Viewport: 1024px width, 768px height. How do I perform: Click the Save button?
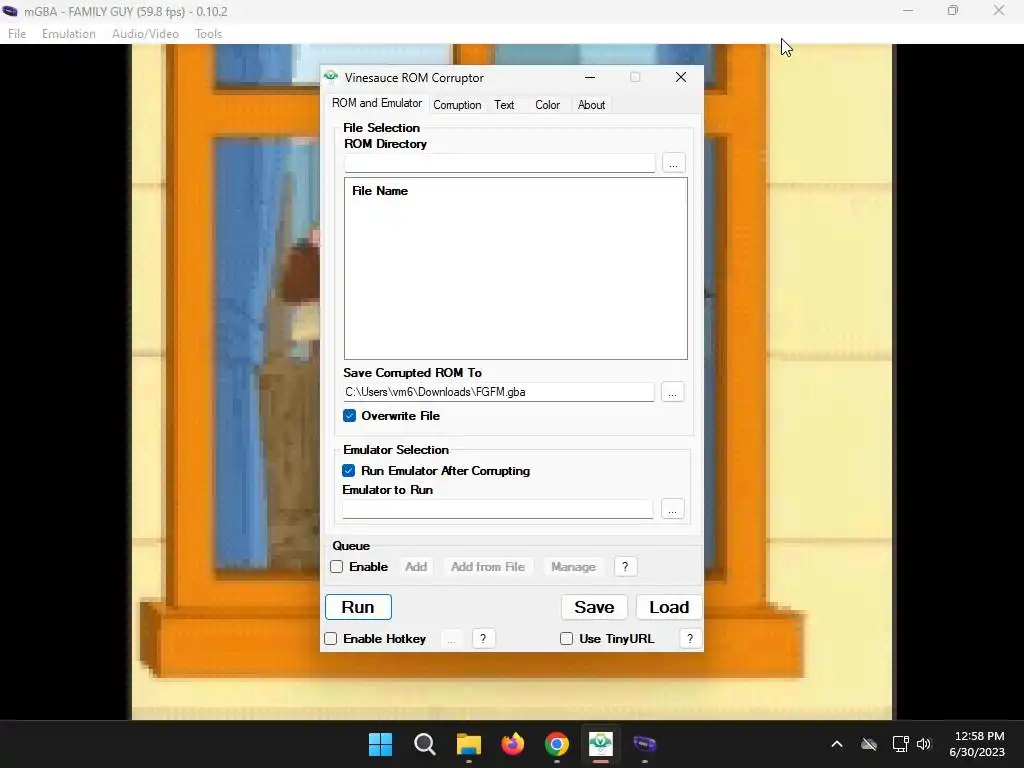pos(594,607)
